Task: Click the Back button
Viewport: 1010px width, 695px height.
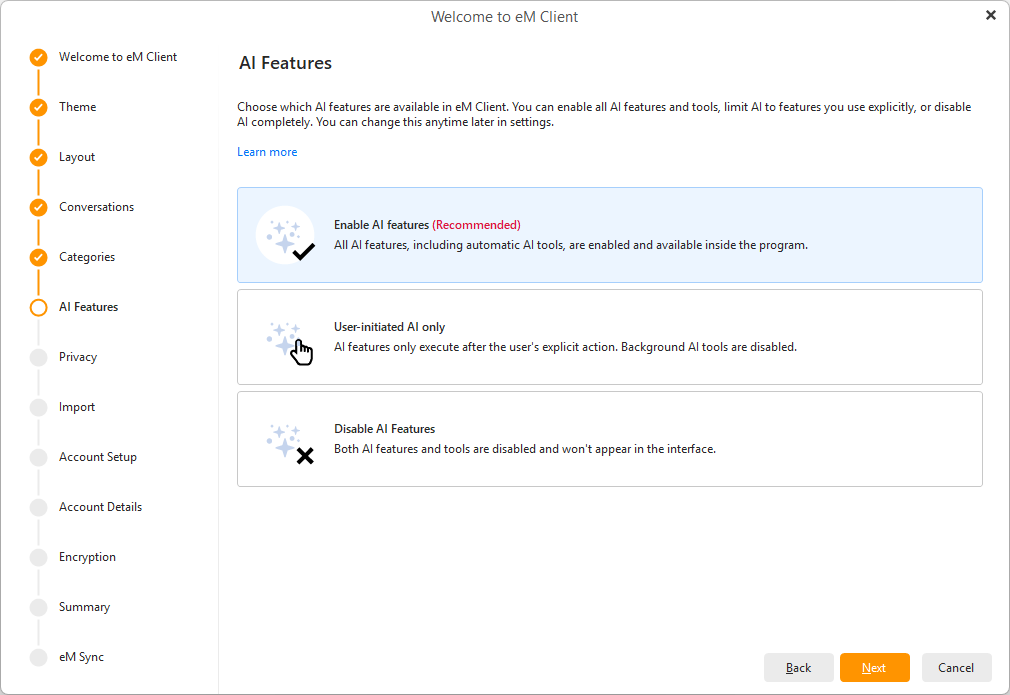Action: pos(798,667)
